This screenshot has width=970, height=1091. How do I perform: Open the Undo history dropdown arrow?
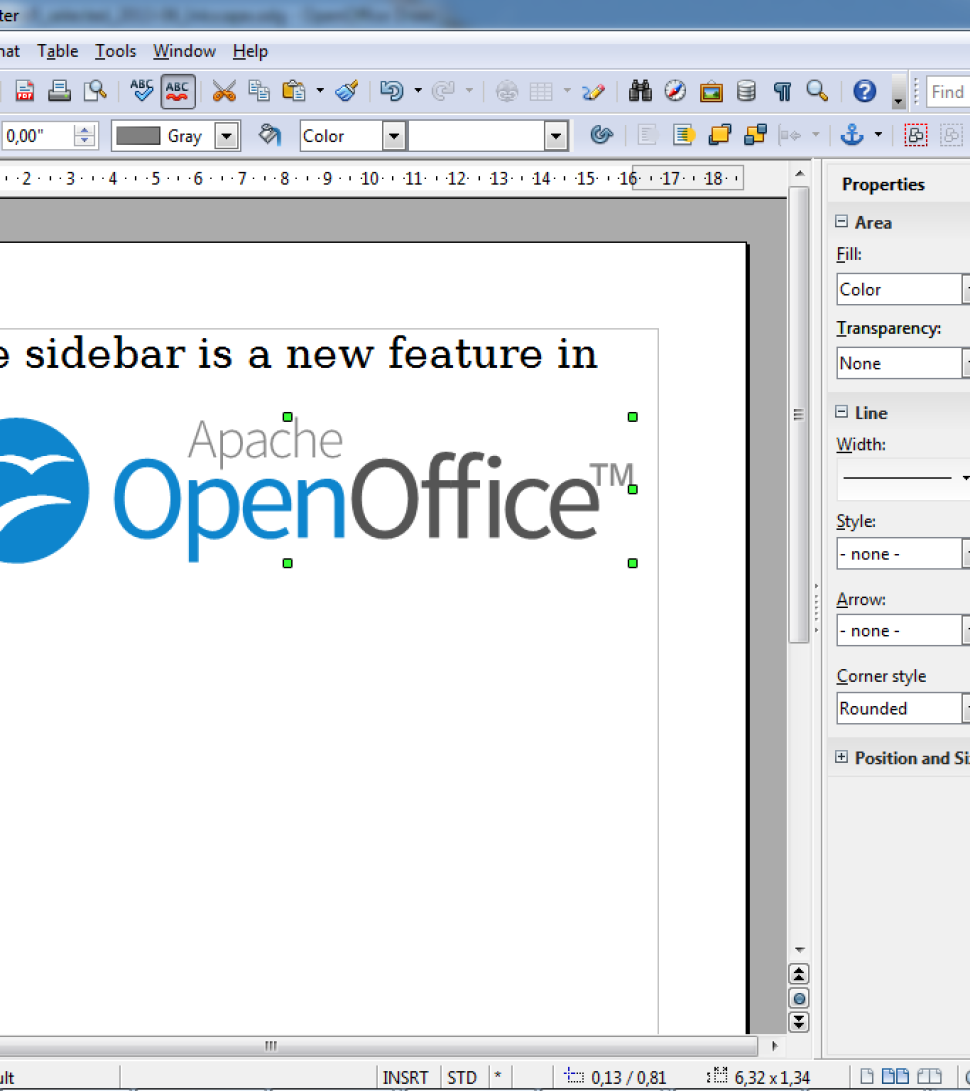tap(418, 91)
